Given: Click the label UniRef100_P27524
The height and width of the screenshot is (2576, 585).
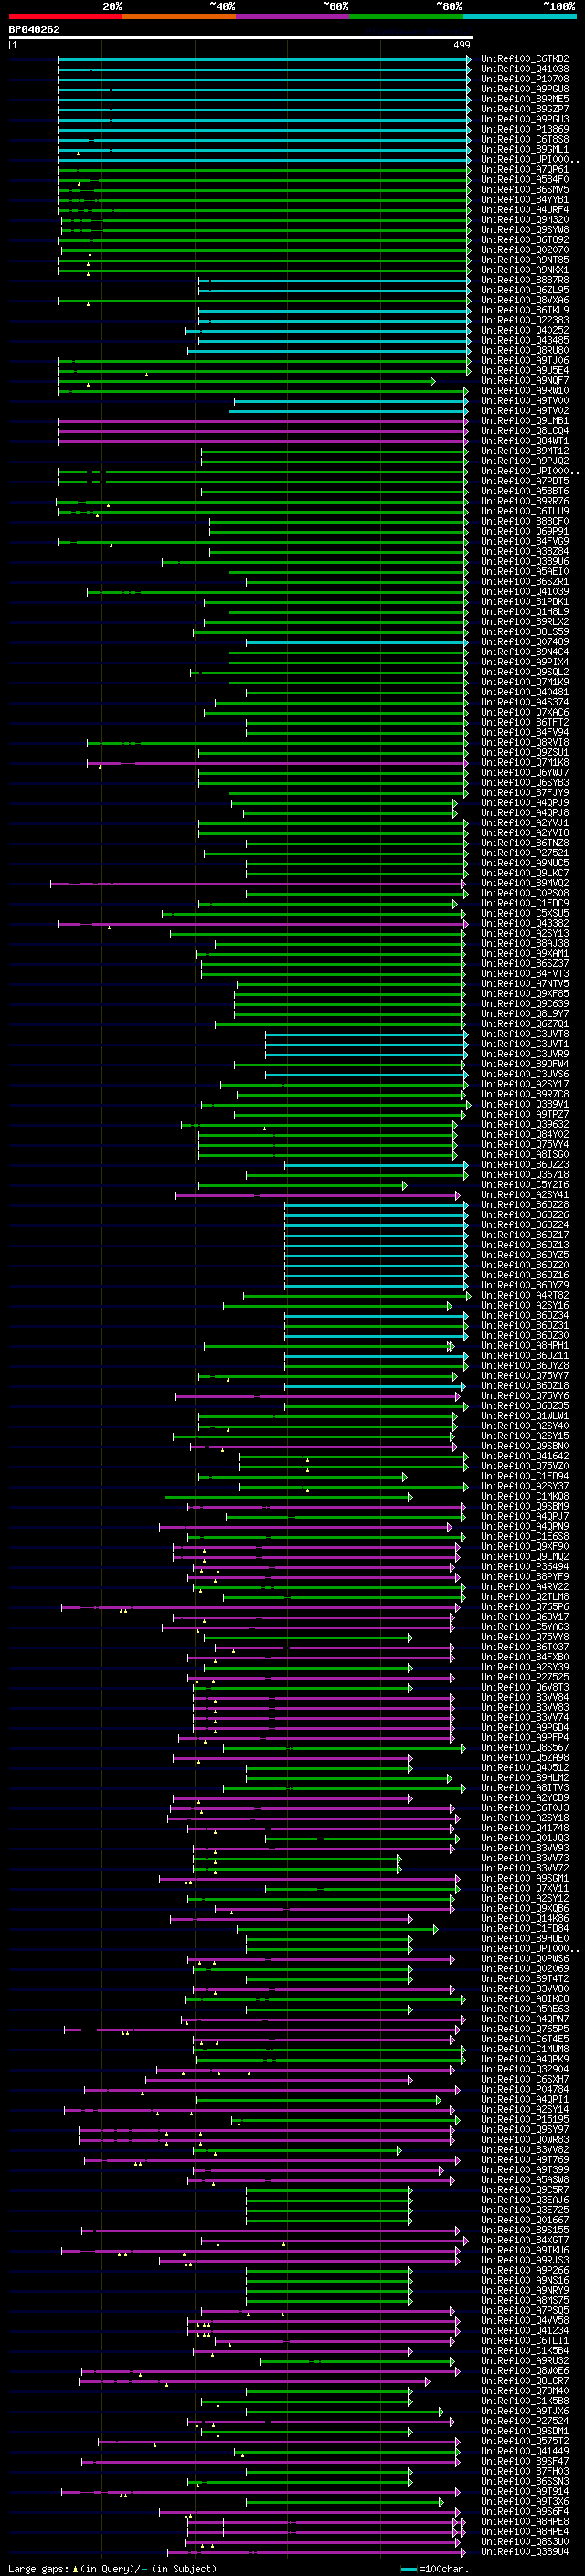Looking at the screenshot, I should [525, 2421].
